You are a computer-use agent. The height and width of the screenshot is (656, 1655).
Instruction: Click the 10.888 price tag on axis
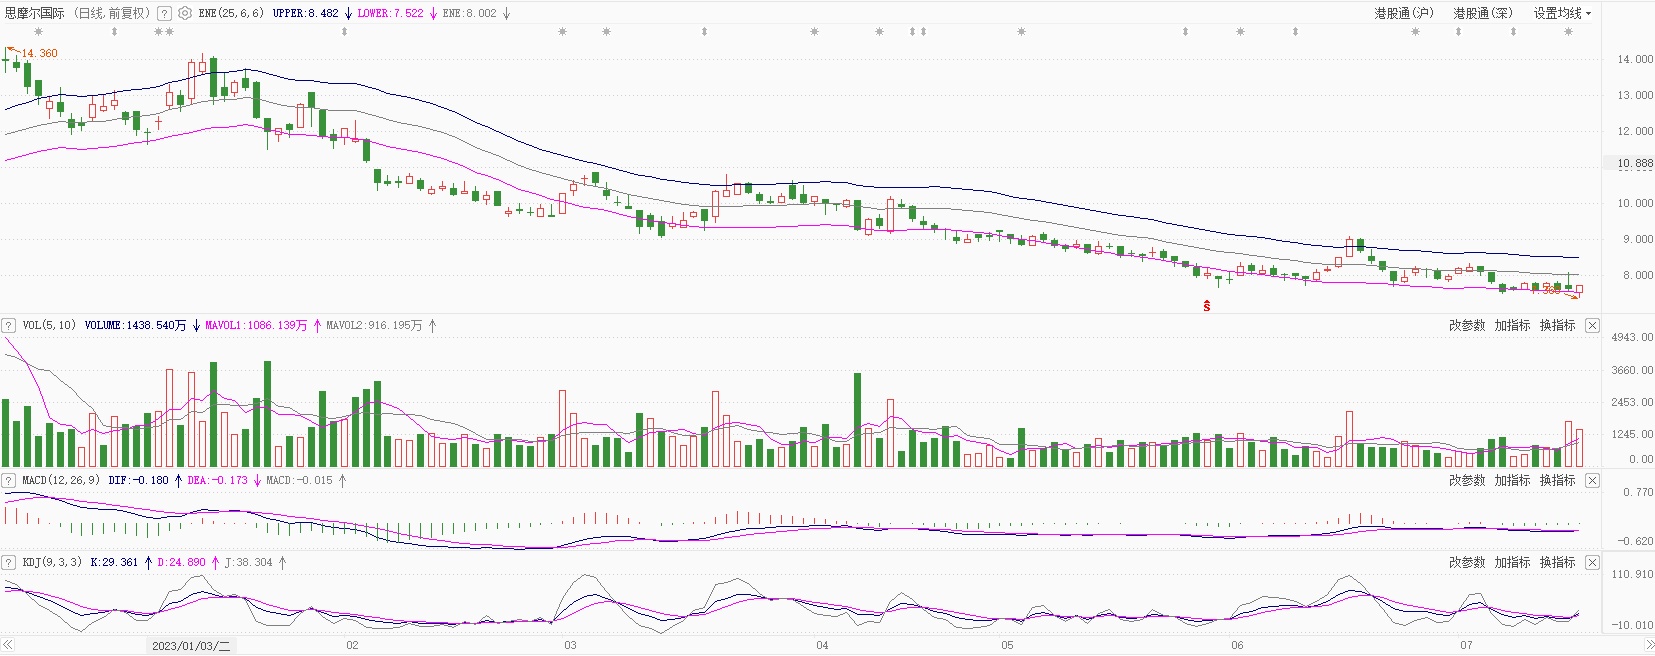click(1634, 163)
